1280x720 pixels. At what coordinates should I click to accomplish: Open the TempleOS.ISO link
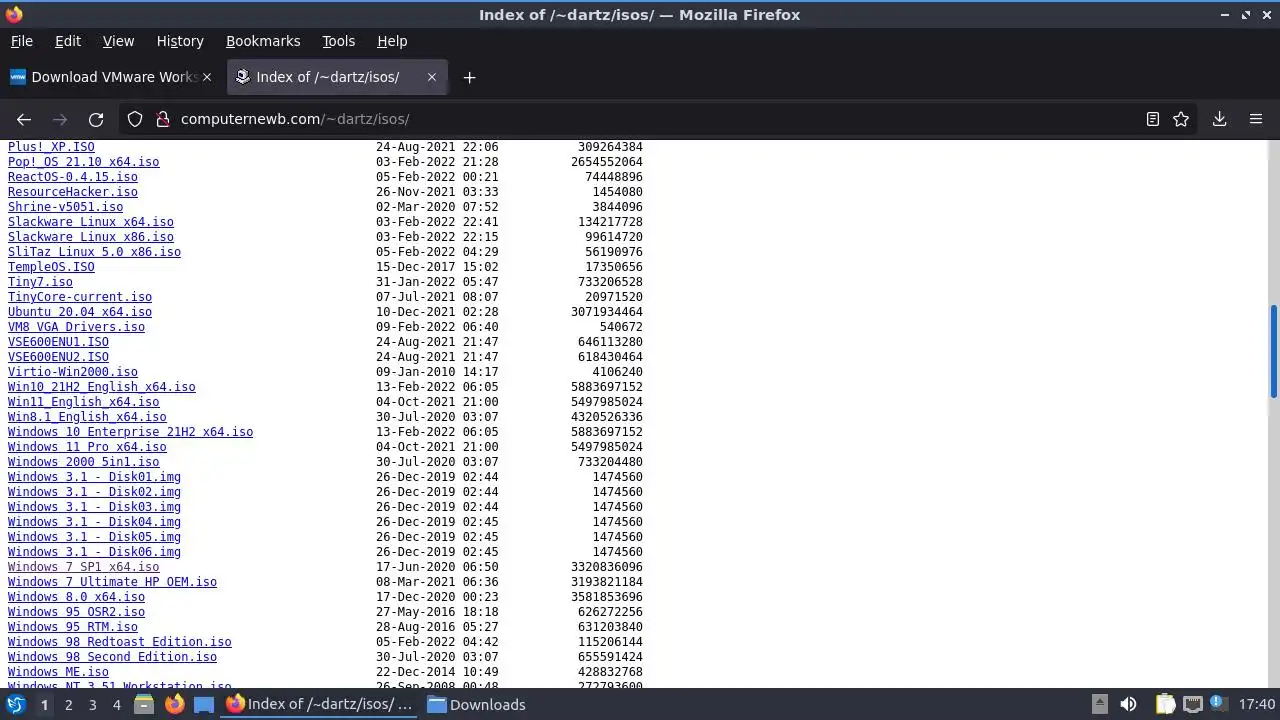click(x=51, y=267)
